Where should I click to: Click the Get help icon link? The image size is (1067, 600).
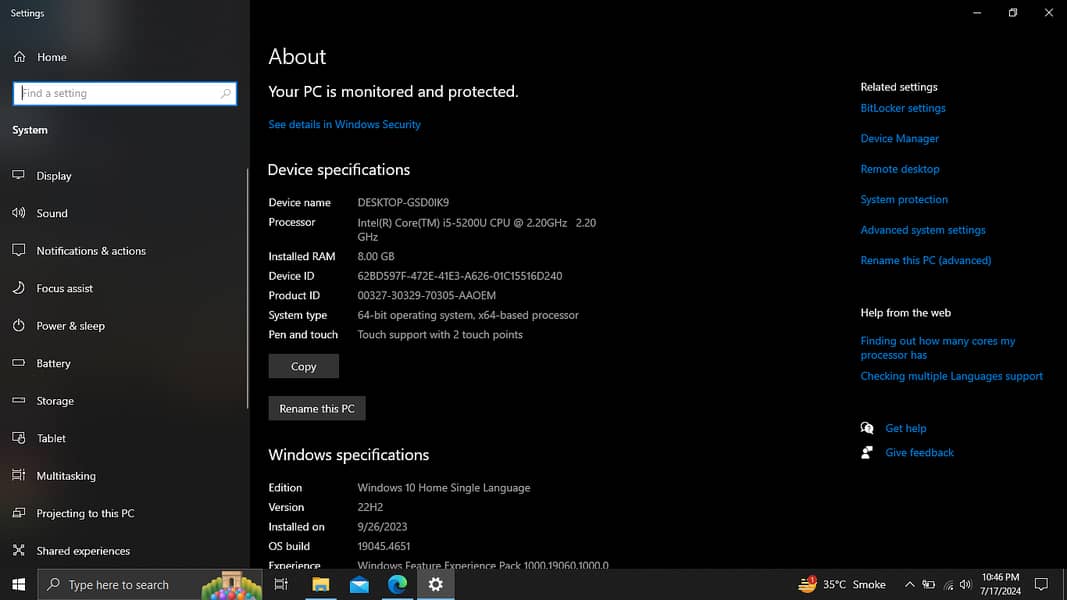867,428
